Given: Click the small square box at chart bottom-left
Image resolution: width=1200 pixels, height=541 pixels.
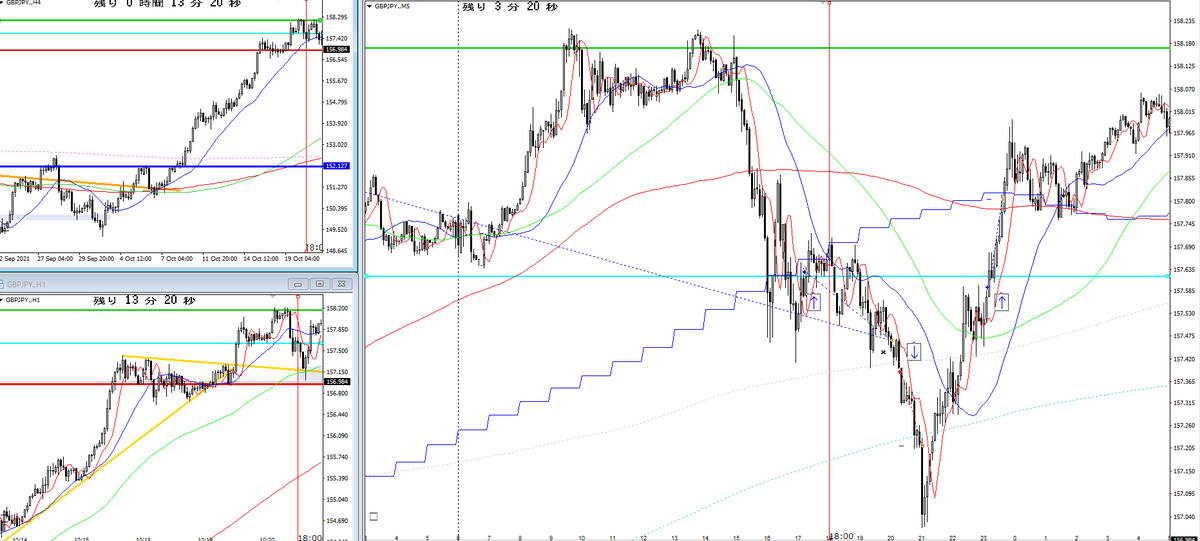Looking at the screenshot, I should click(374, 516).
